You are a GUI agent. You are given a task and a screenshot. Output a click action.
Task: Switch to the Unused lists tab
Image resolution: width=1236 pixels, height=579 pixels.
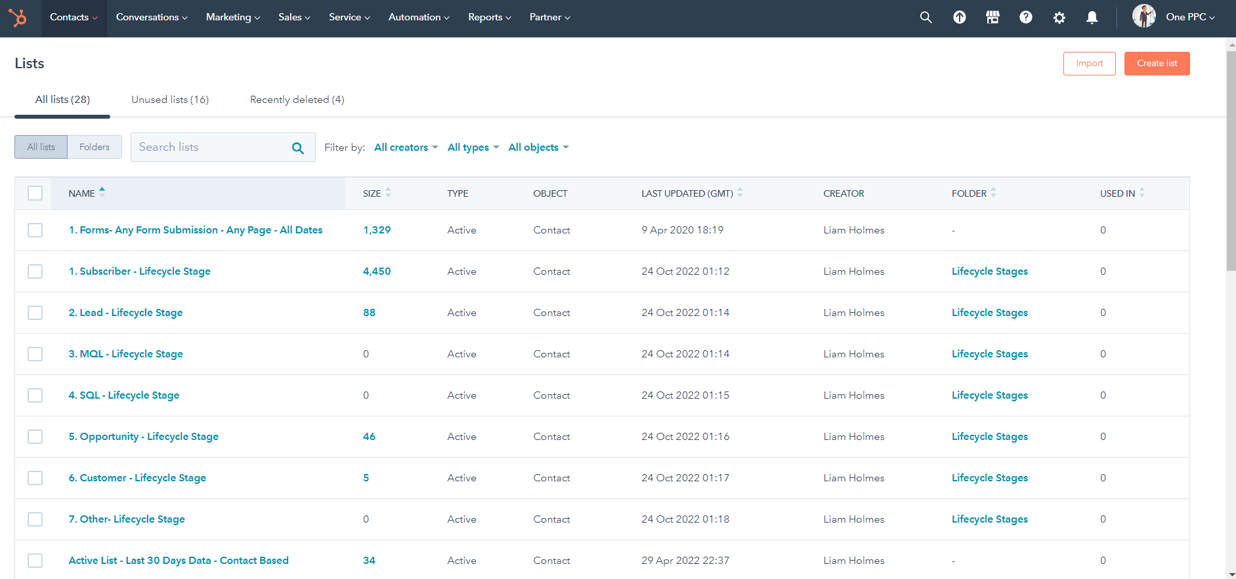click(x=170, y=100)
